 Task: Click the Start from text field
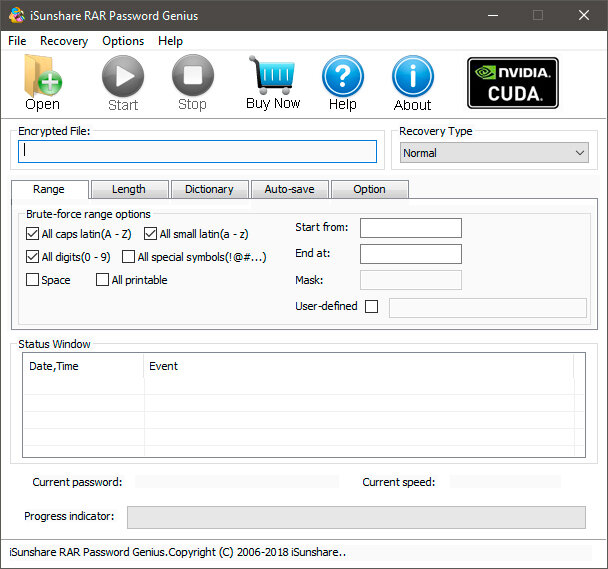pyautogui.click(x=411, y=228)
